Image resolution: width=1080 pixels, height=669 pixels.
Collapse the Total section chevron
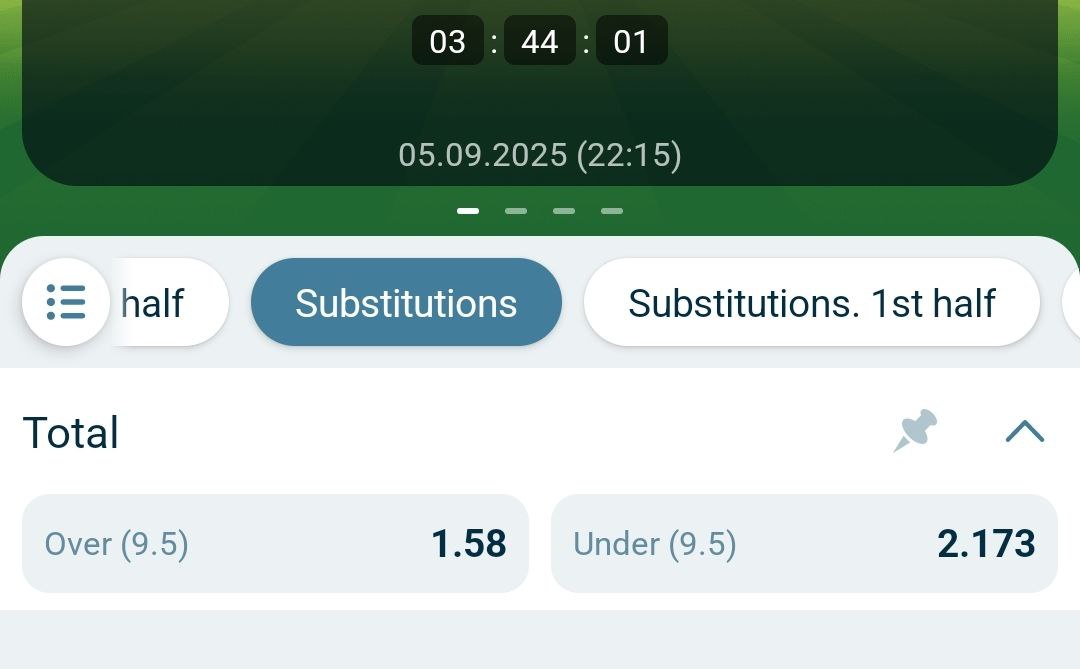[1024, 431]
